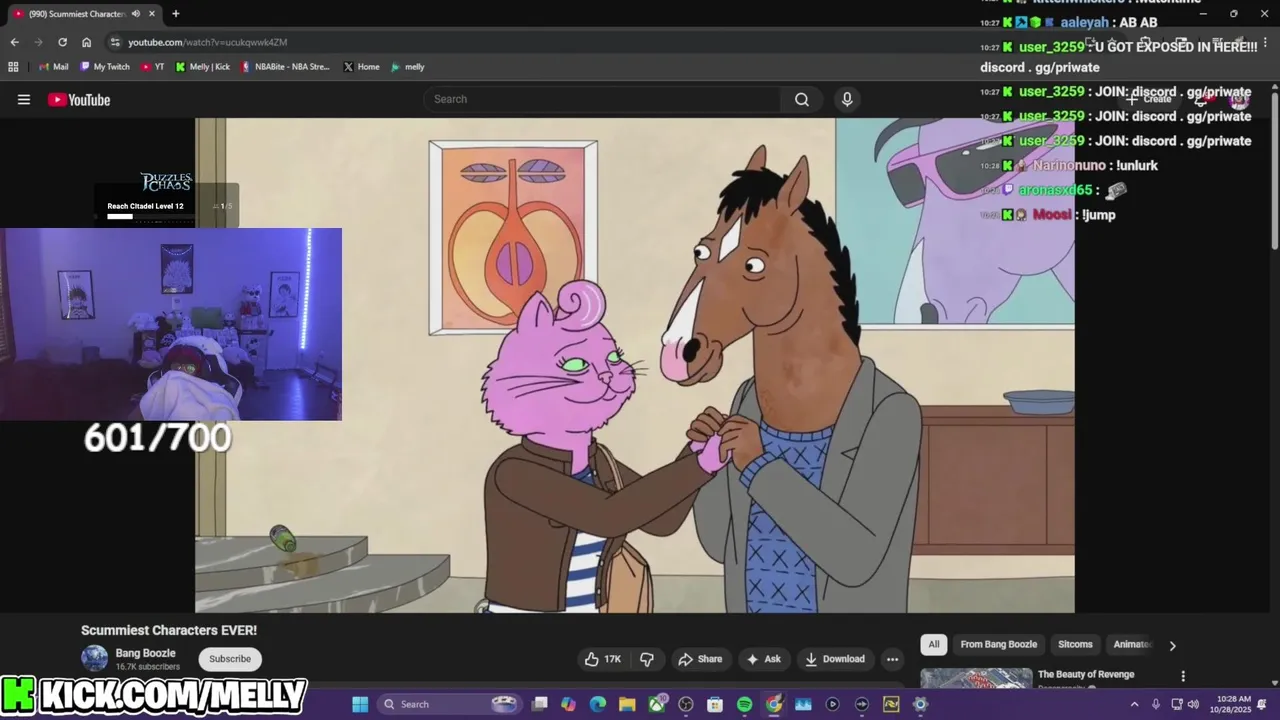Open the Bang Boozle channel name
Viewport: 1280px width, 720px height.
tap(145, 653)
